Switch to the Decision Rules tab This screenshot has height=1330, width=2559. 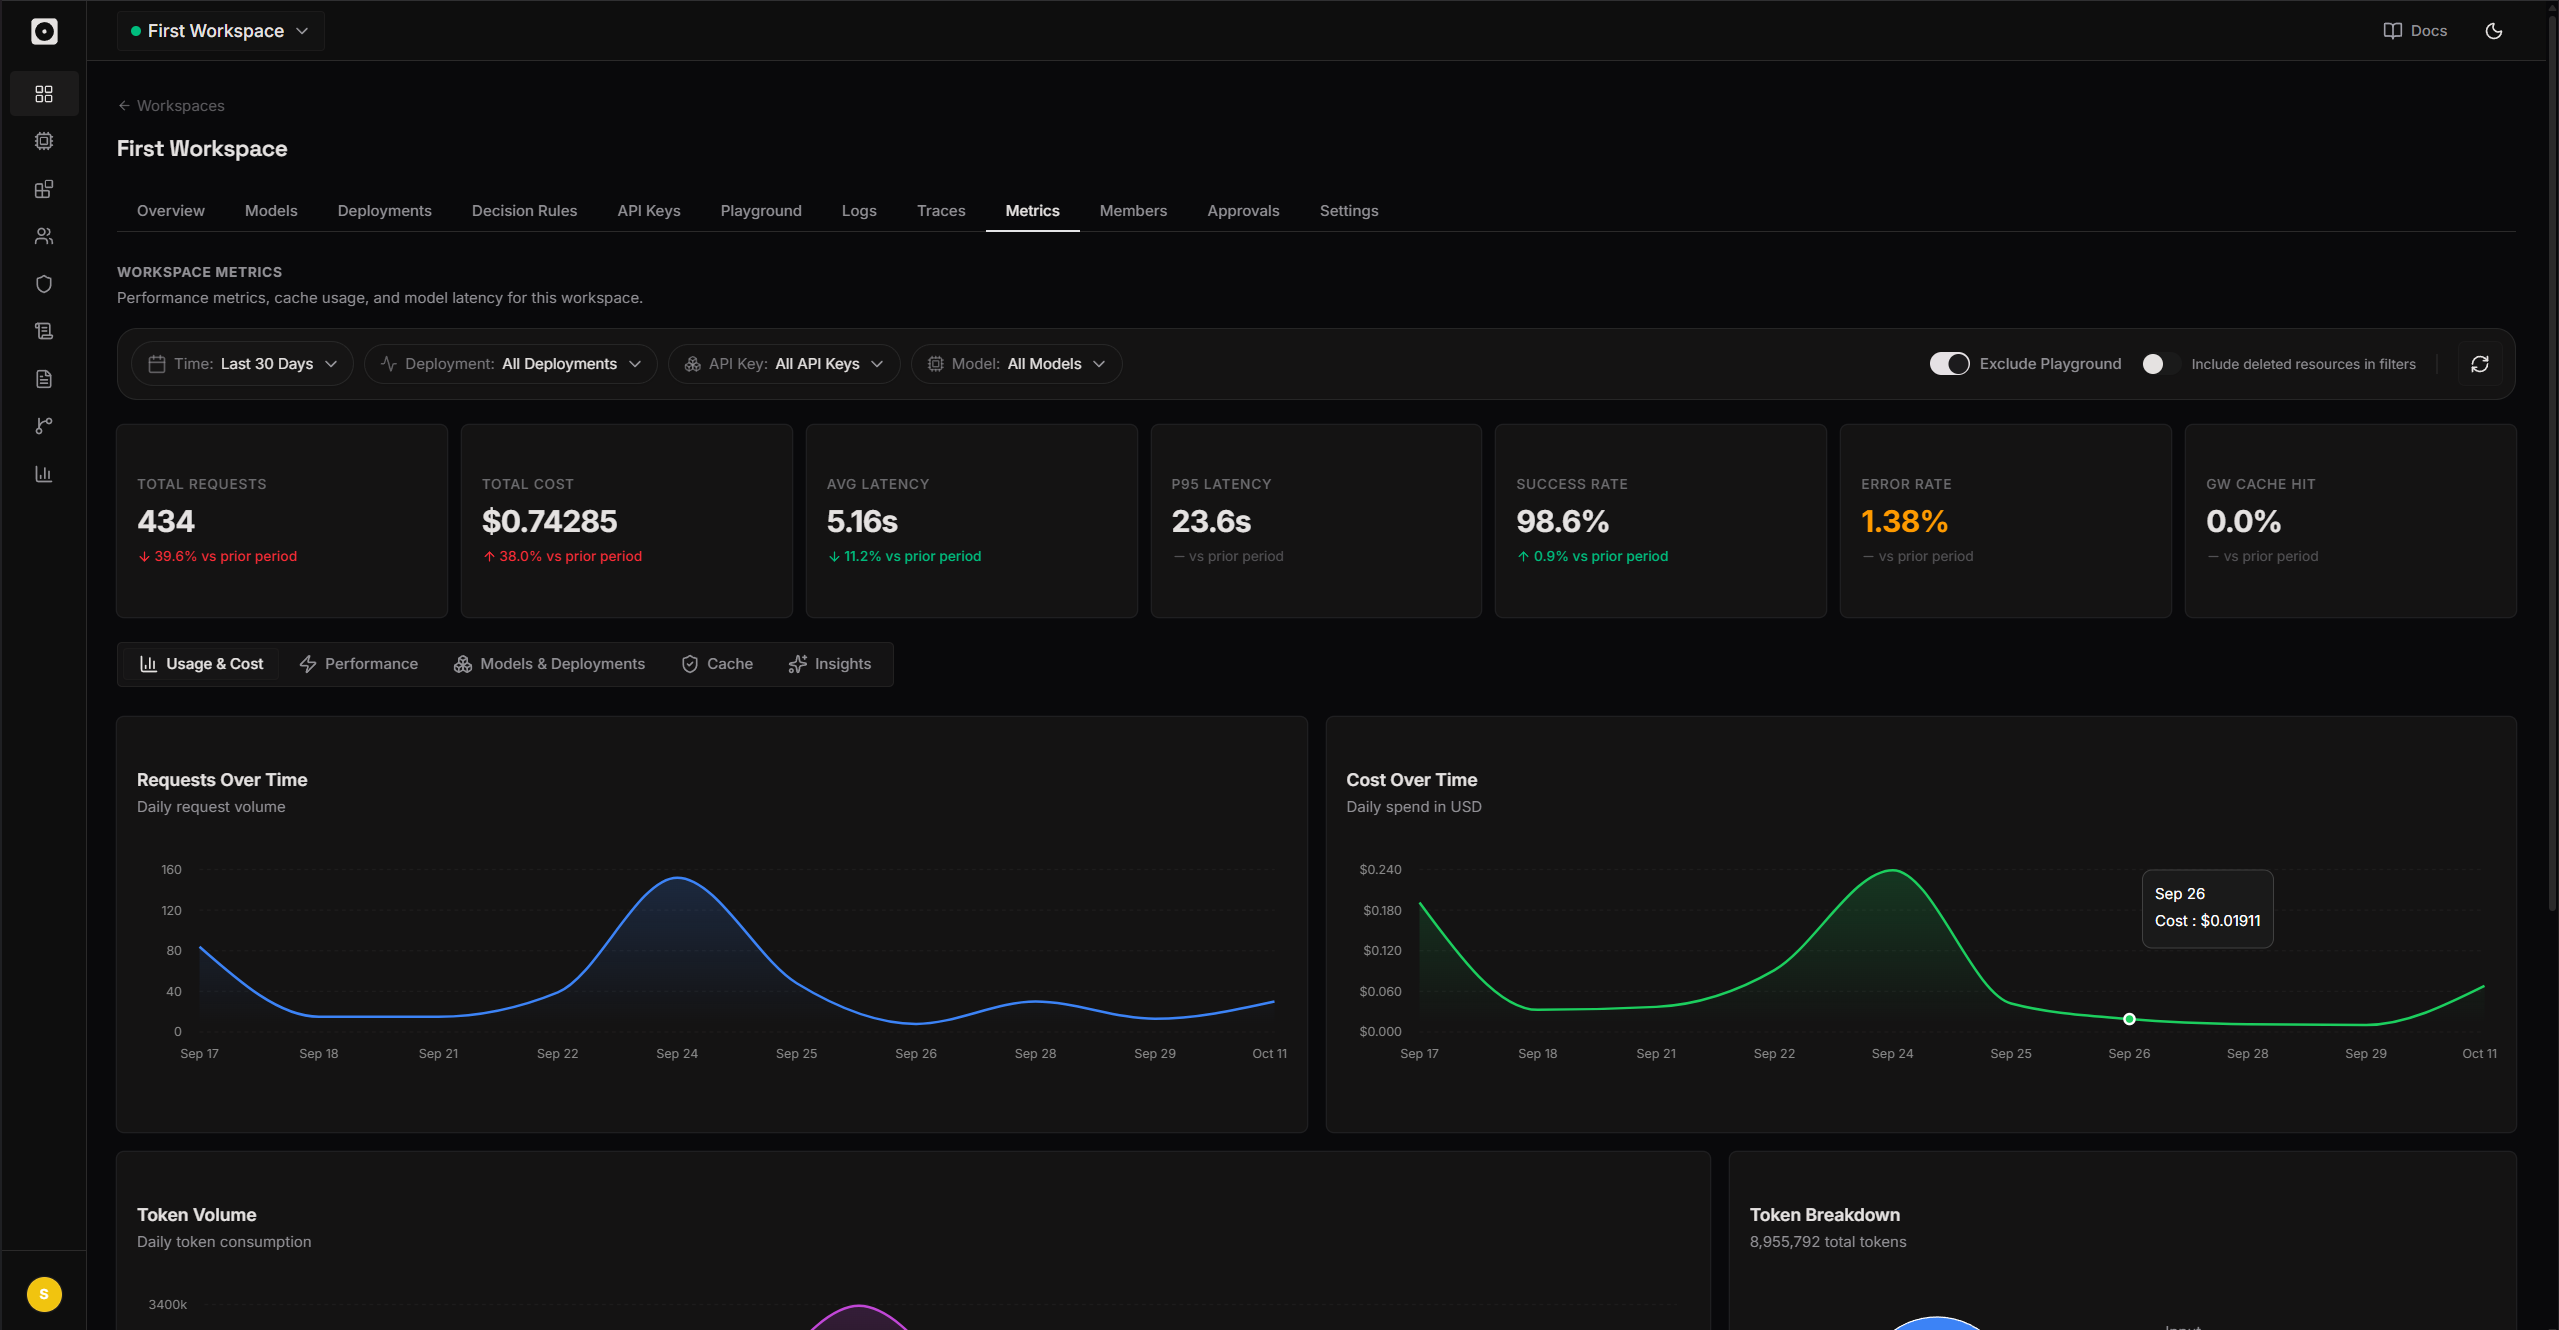tap(525, 211)
